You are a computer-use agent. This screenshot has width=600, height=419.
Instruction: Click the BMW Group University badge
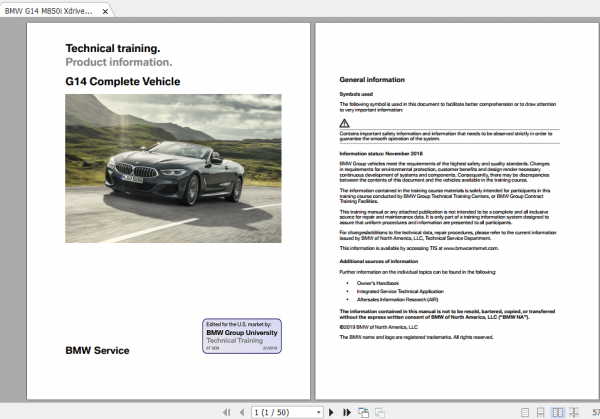[x=242, y=336]
